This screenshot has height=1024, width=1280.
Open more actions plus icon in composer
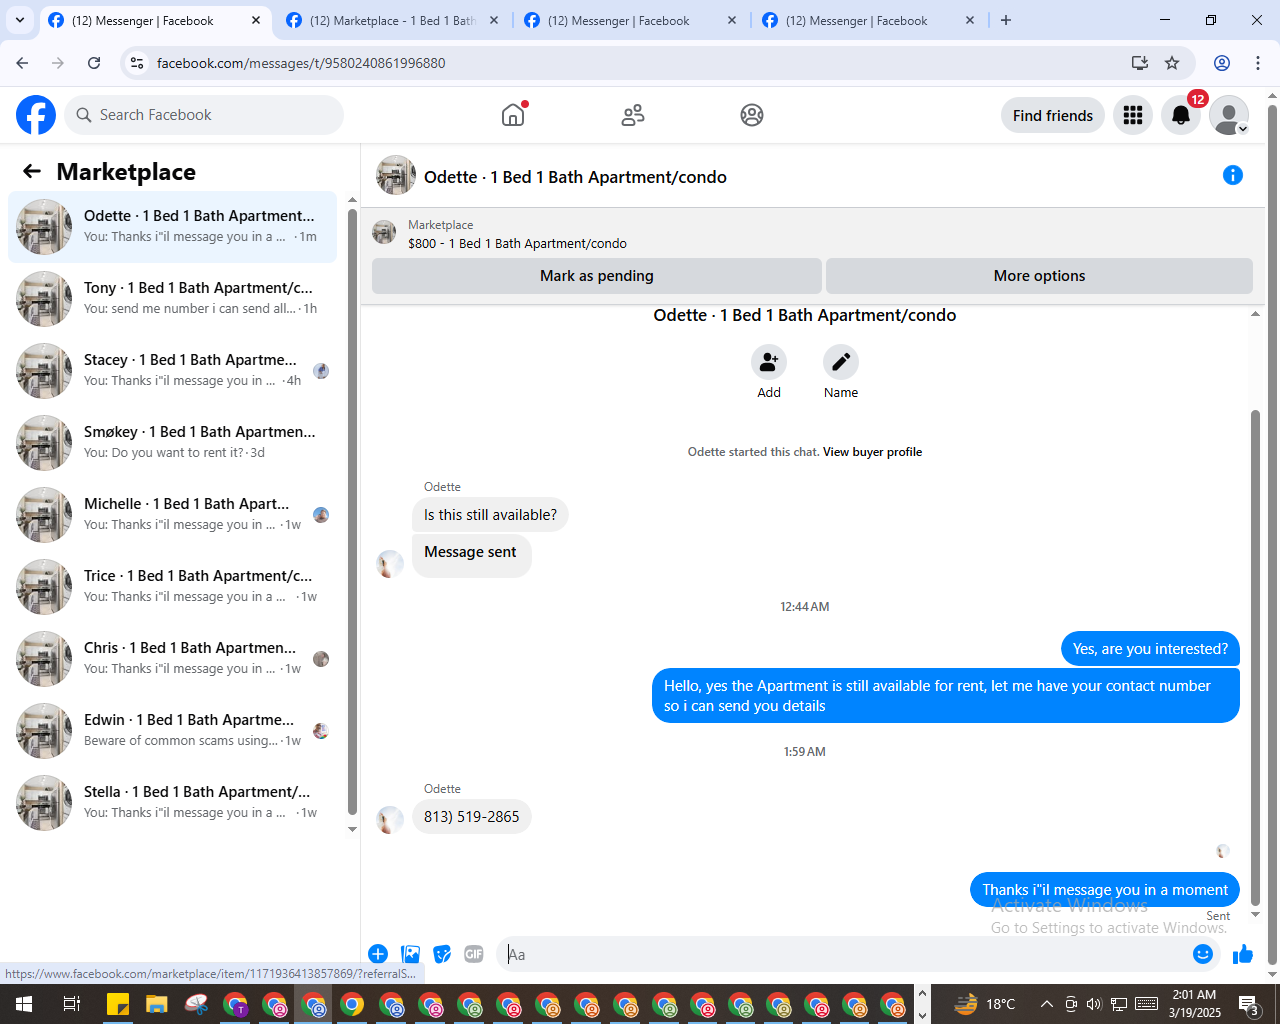click(378, 954)
